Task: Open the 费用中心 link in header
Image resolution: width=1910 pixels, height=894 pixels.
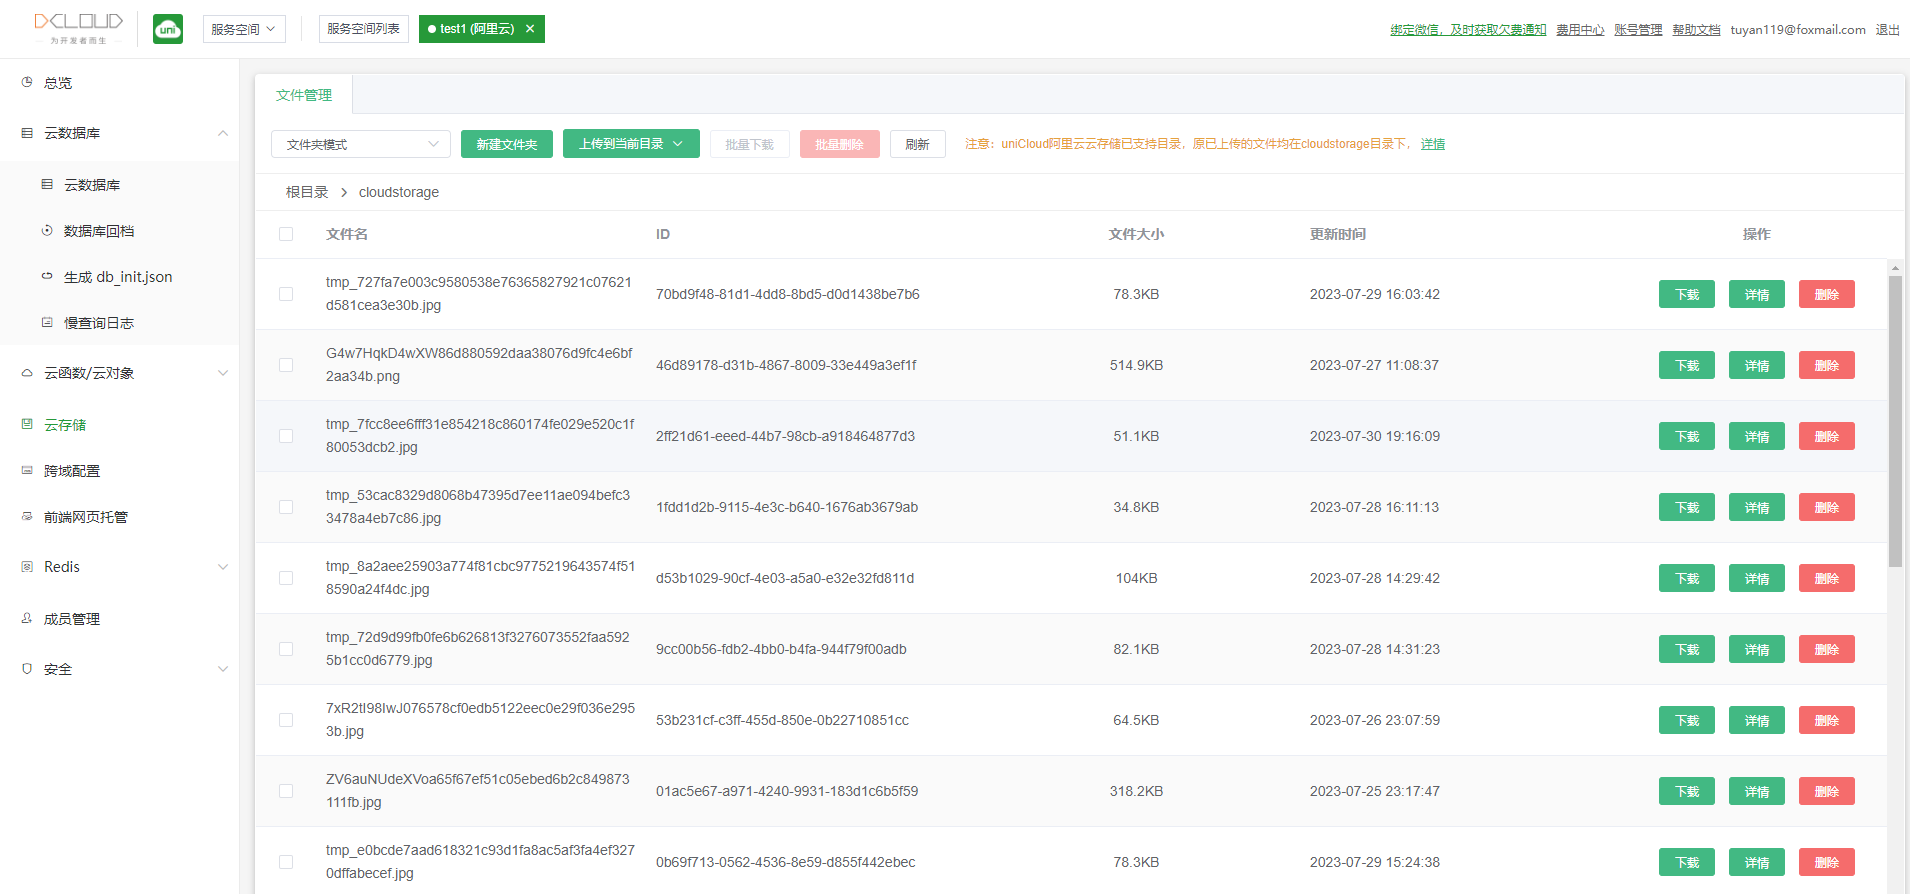Action: click(1580, 30)
